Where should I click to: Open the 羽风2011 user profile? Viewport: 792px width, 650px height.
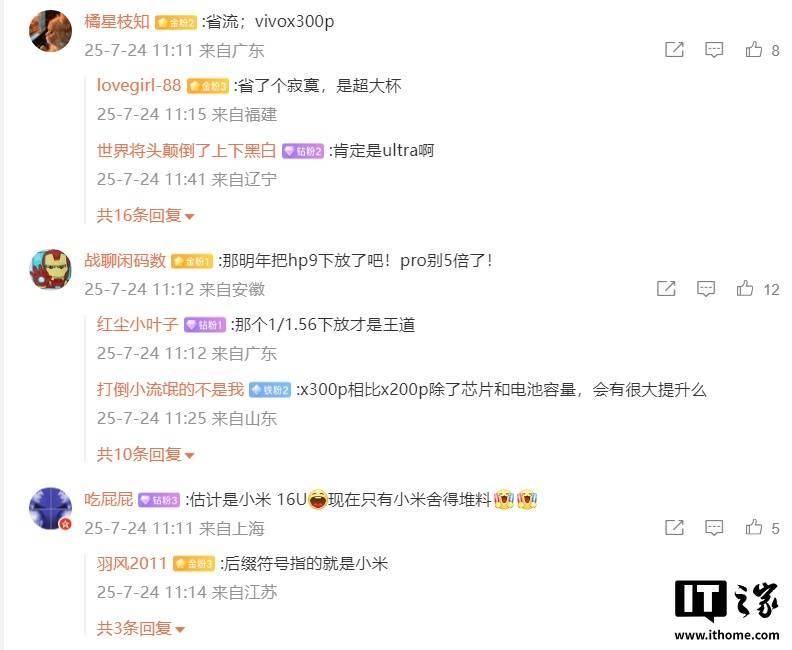pos(132,563)
